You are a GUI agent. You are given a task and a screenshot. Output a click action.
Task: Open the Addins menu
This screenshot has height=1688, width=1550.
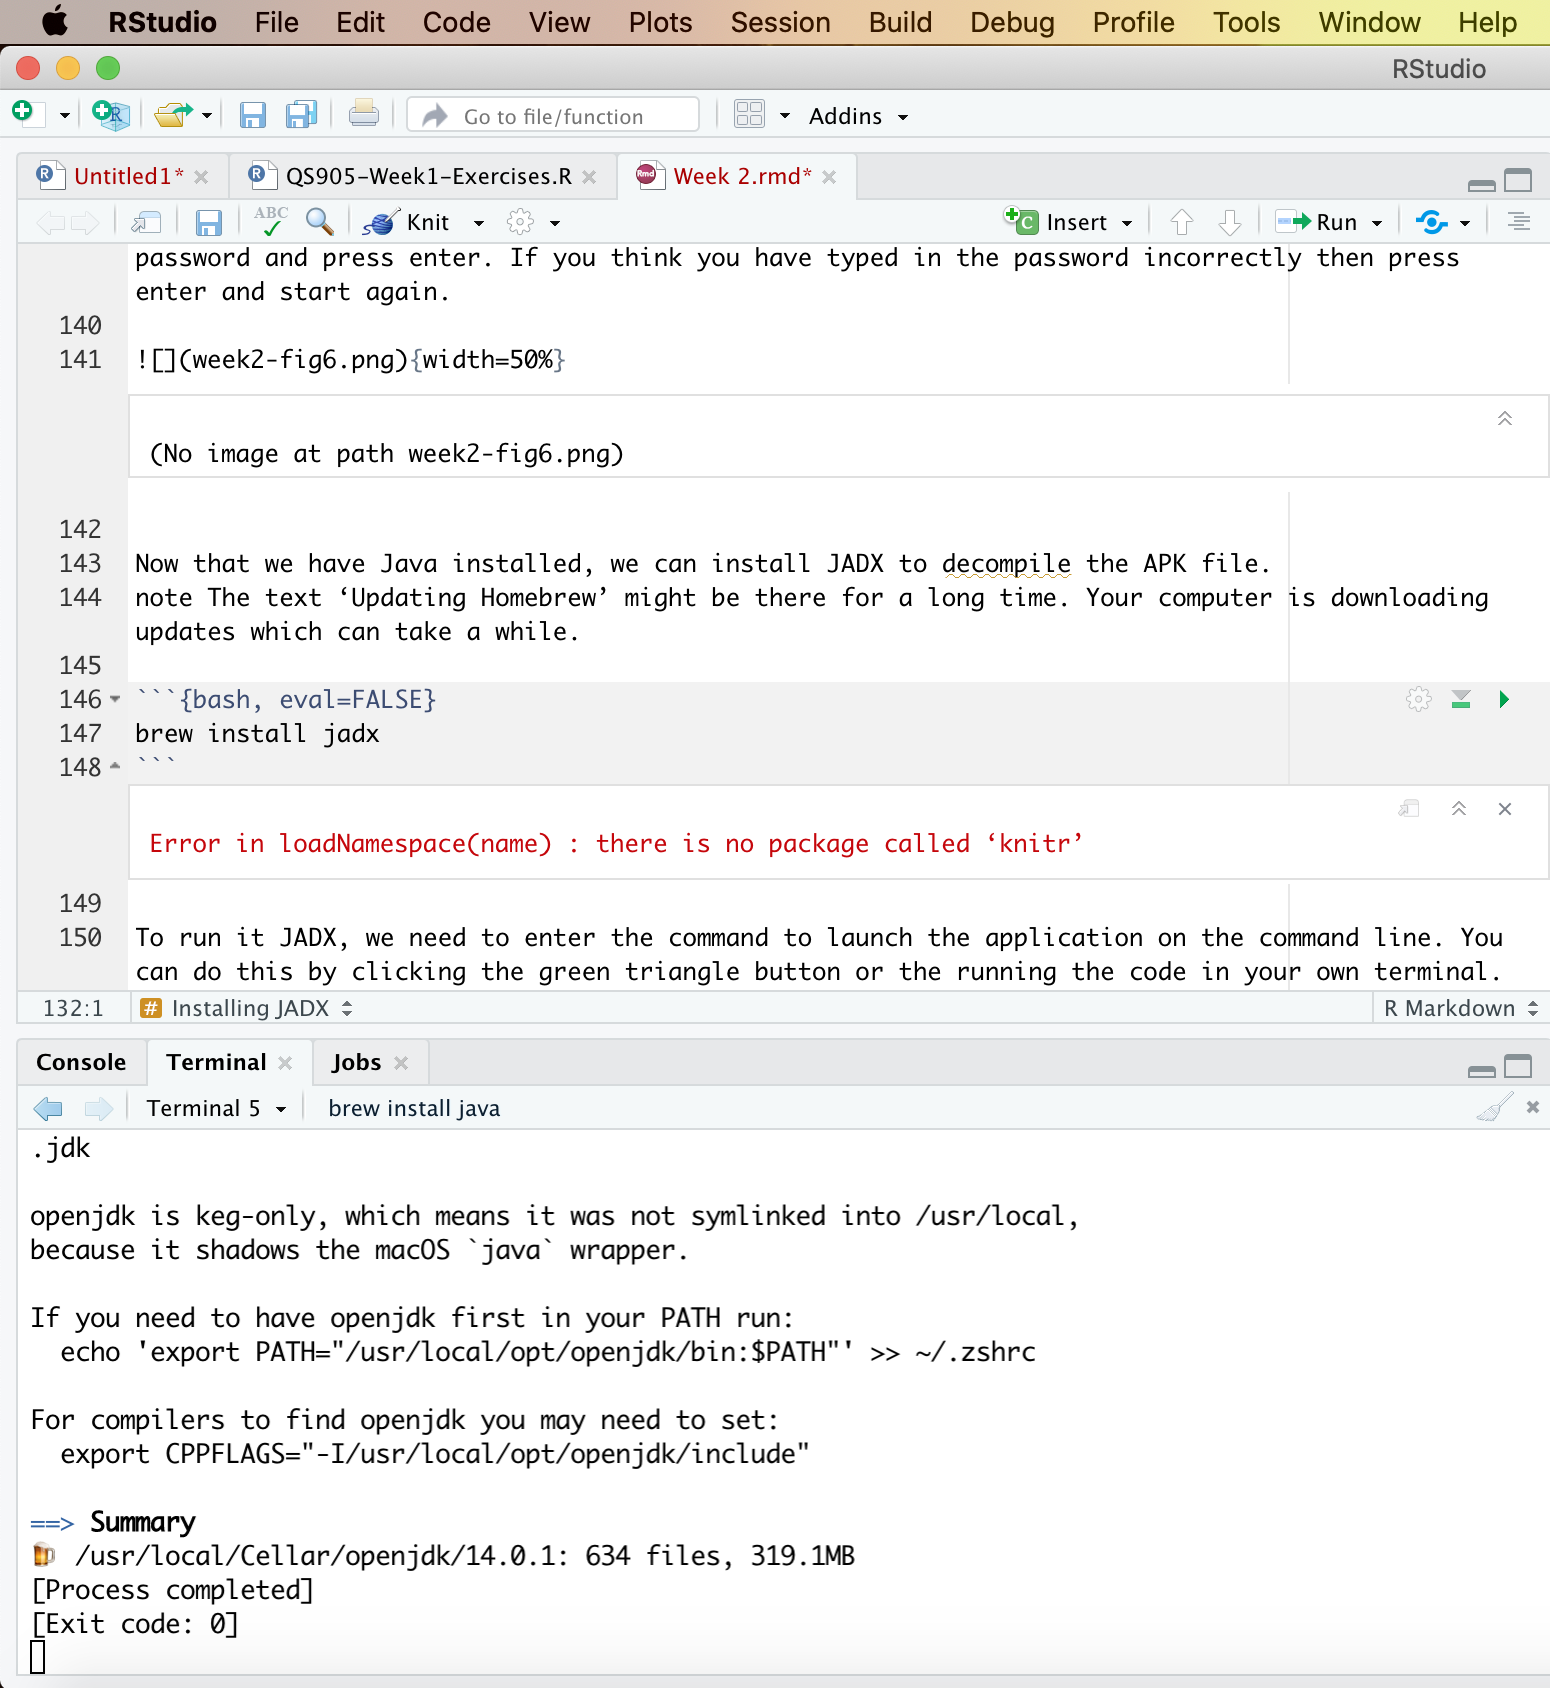pyautogui.click(x=858, y=116)
